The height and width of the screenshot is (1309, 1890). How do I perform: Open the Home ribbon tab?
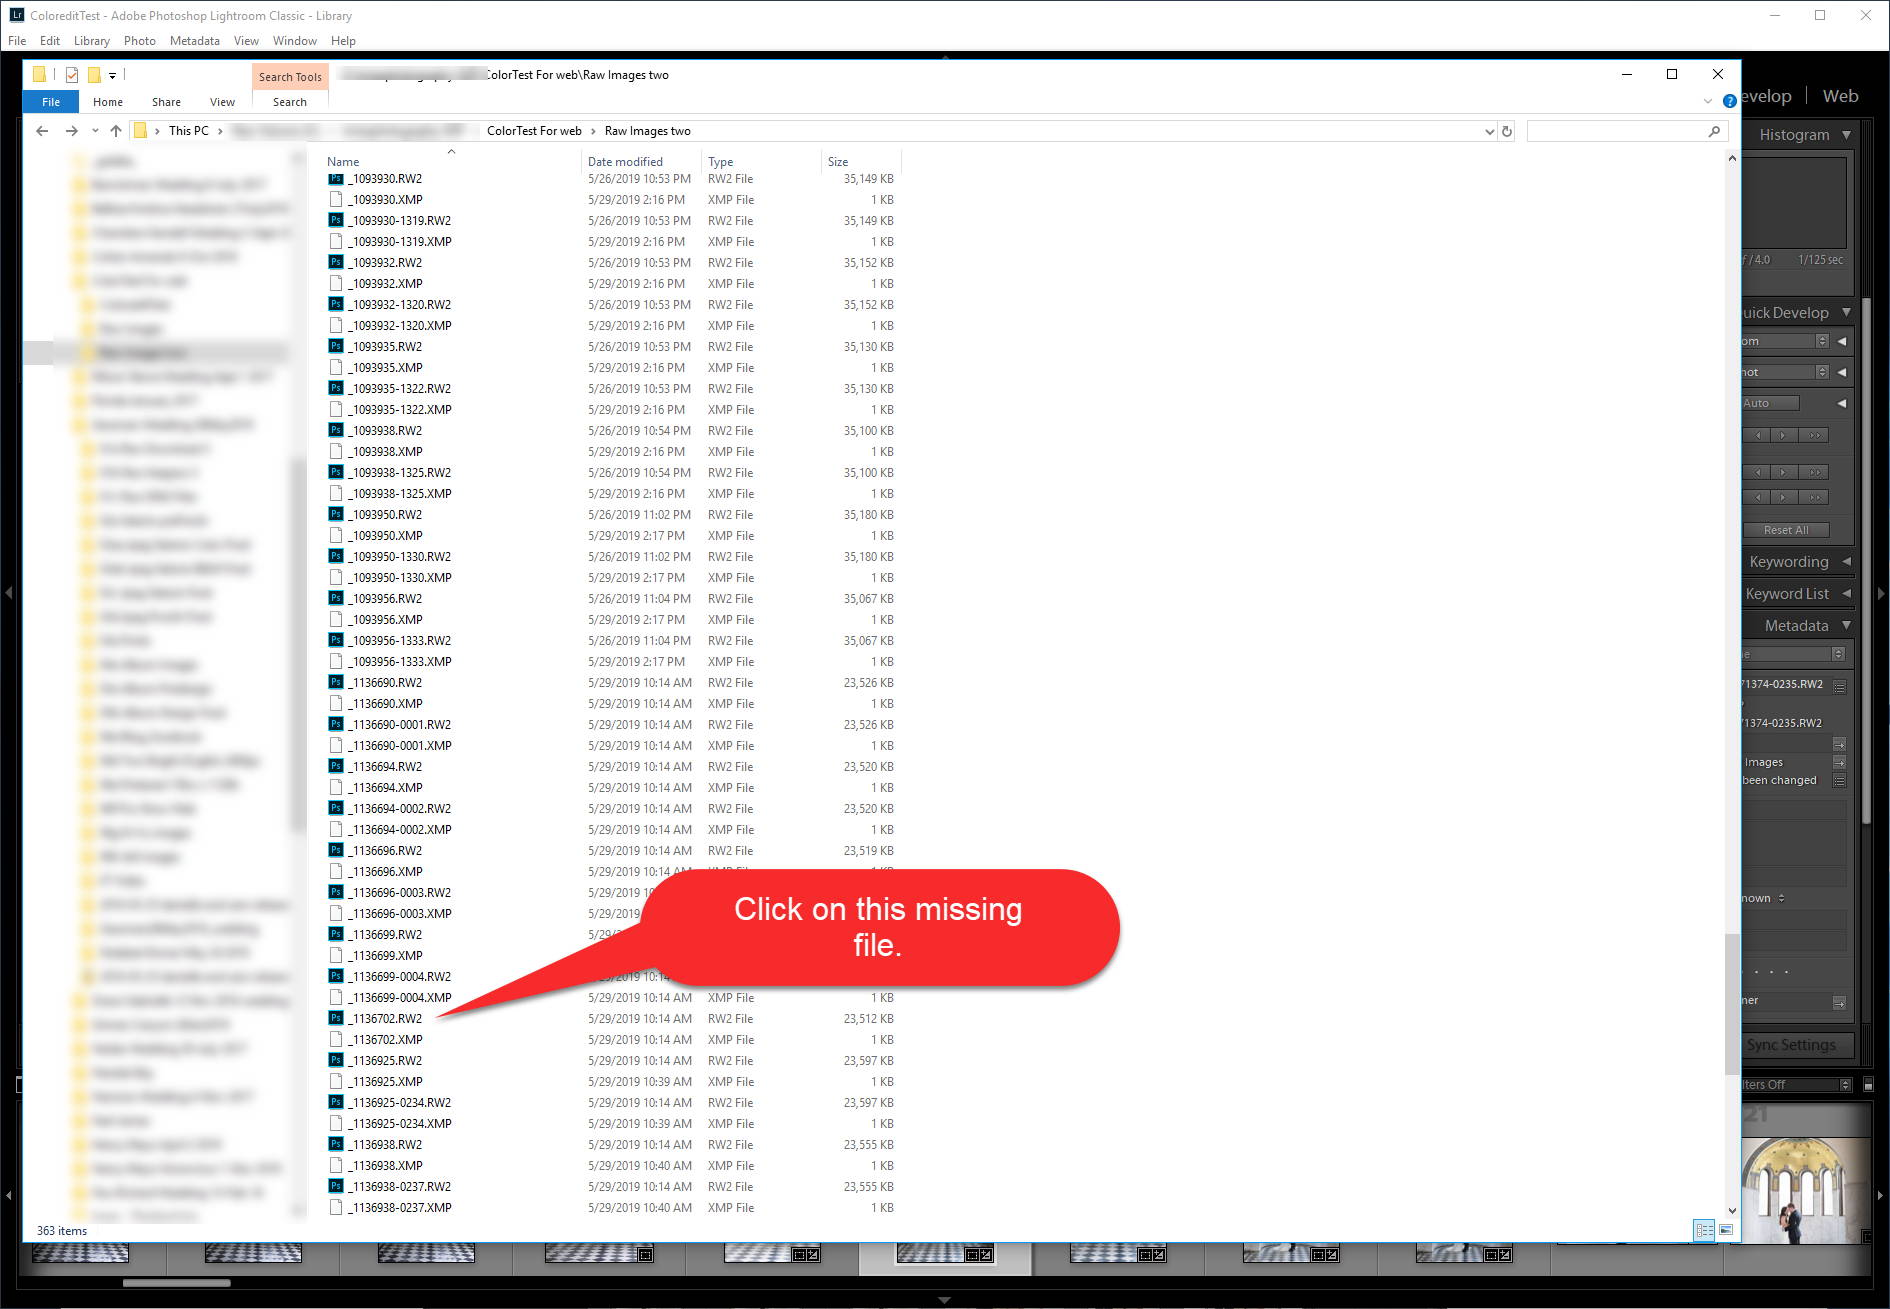108,102
